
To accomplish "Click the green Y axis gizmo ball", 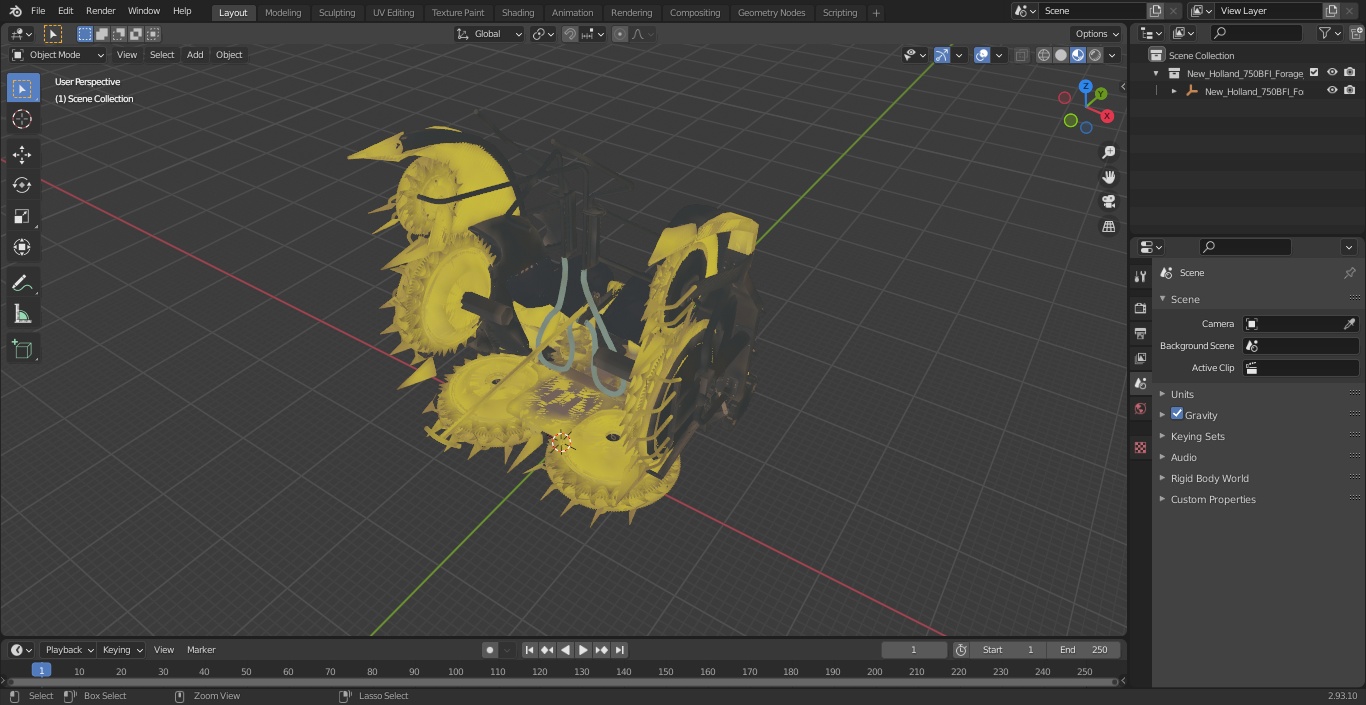I will pos(1100,94).
